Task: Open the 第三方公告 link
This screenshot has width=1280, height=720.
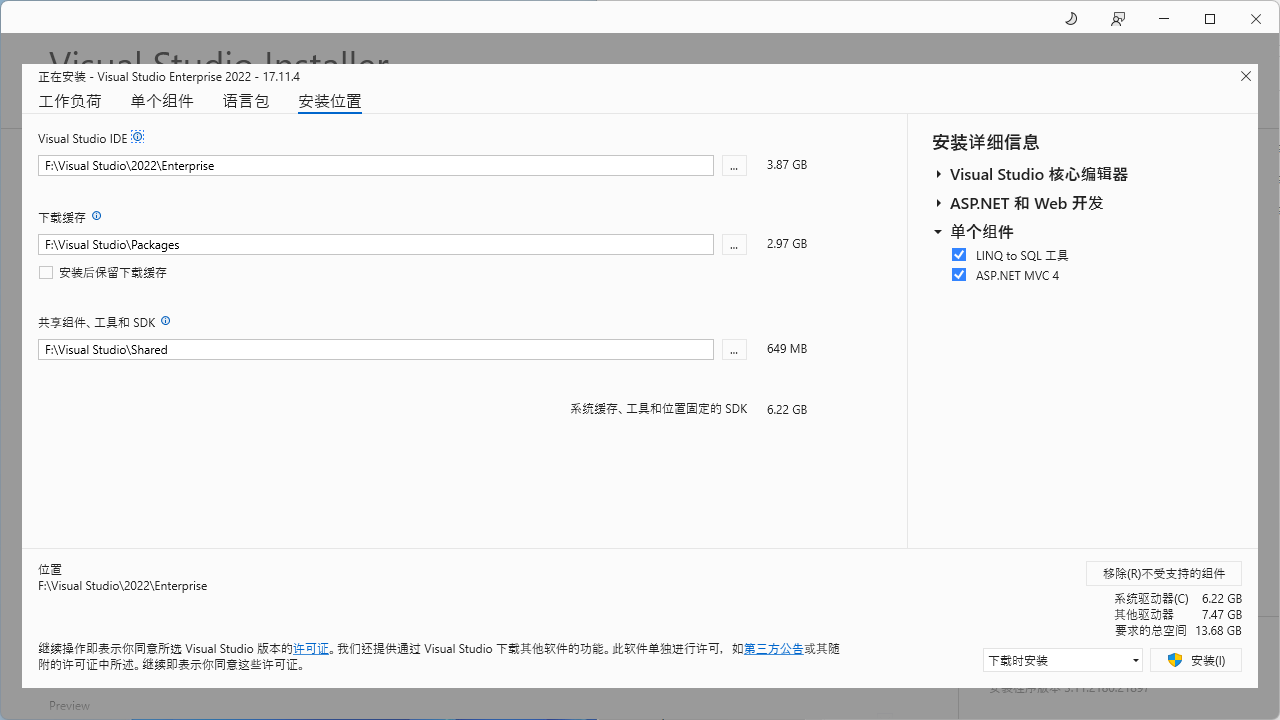Action: tap(774, 649)
